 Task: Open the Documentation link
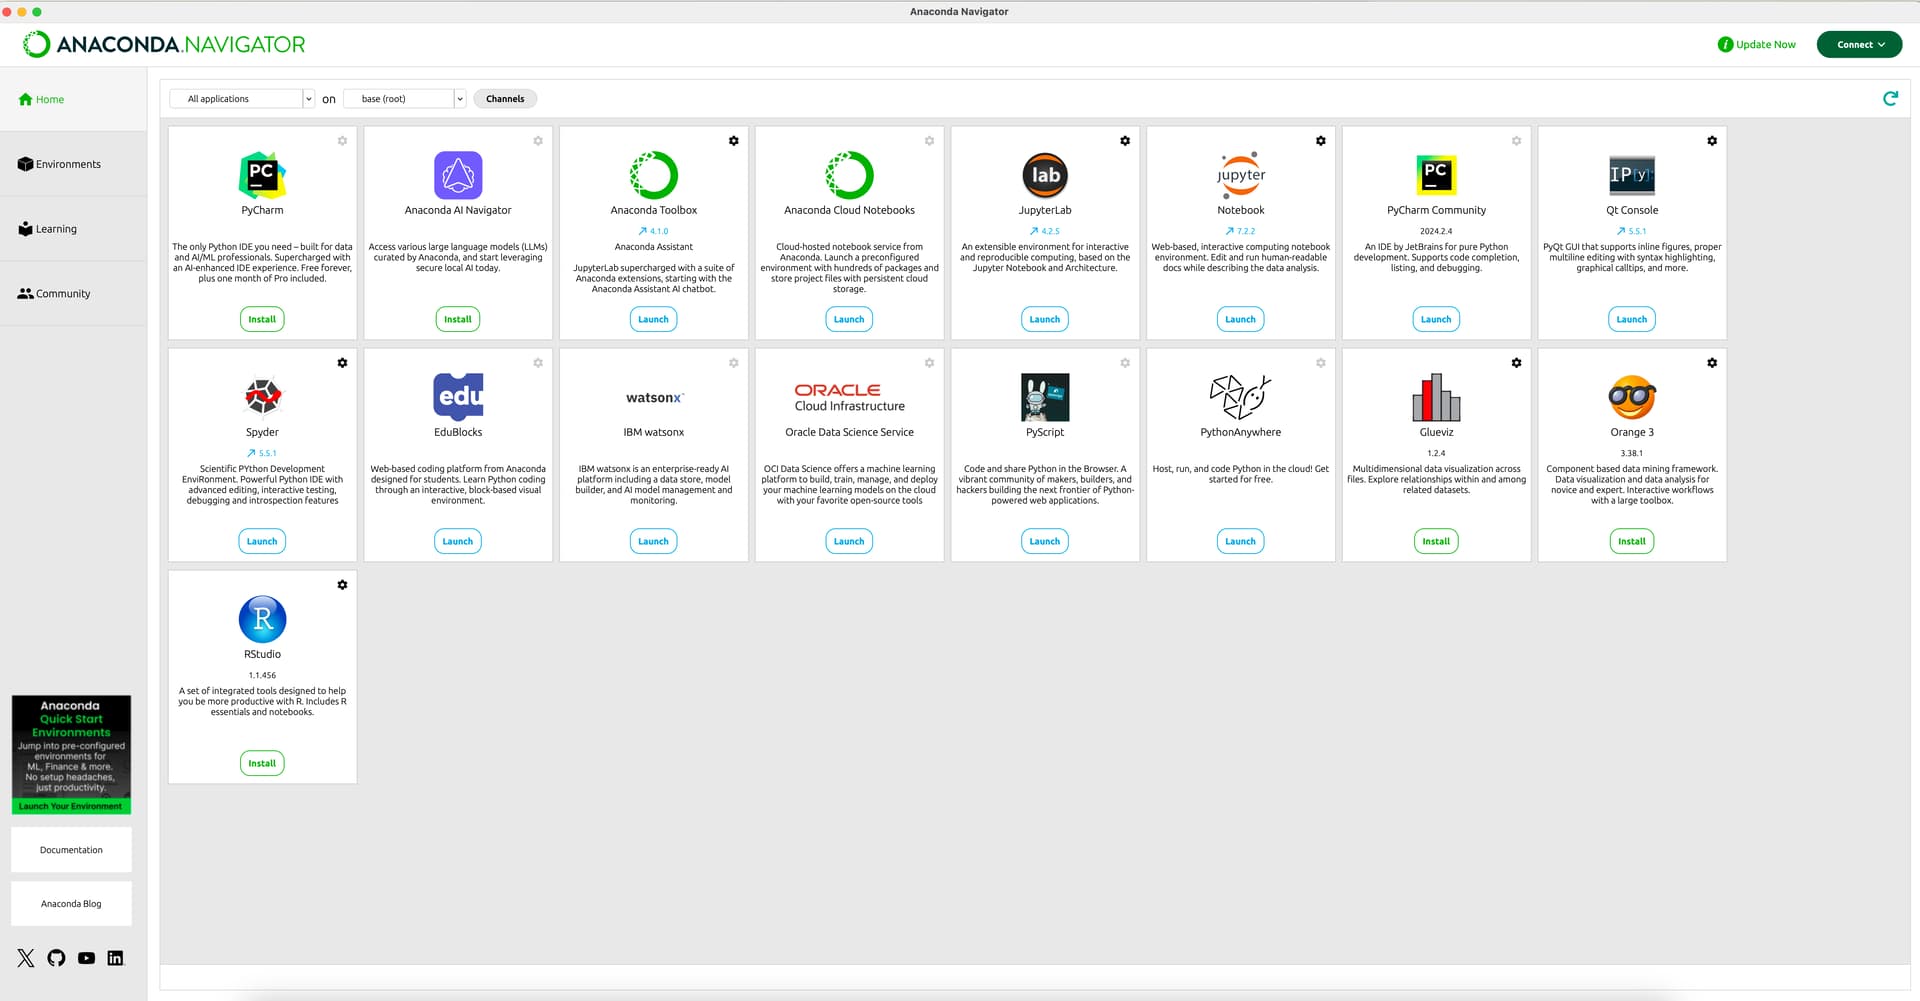click(71, 850)
